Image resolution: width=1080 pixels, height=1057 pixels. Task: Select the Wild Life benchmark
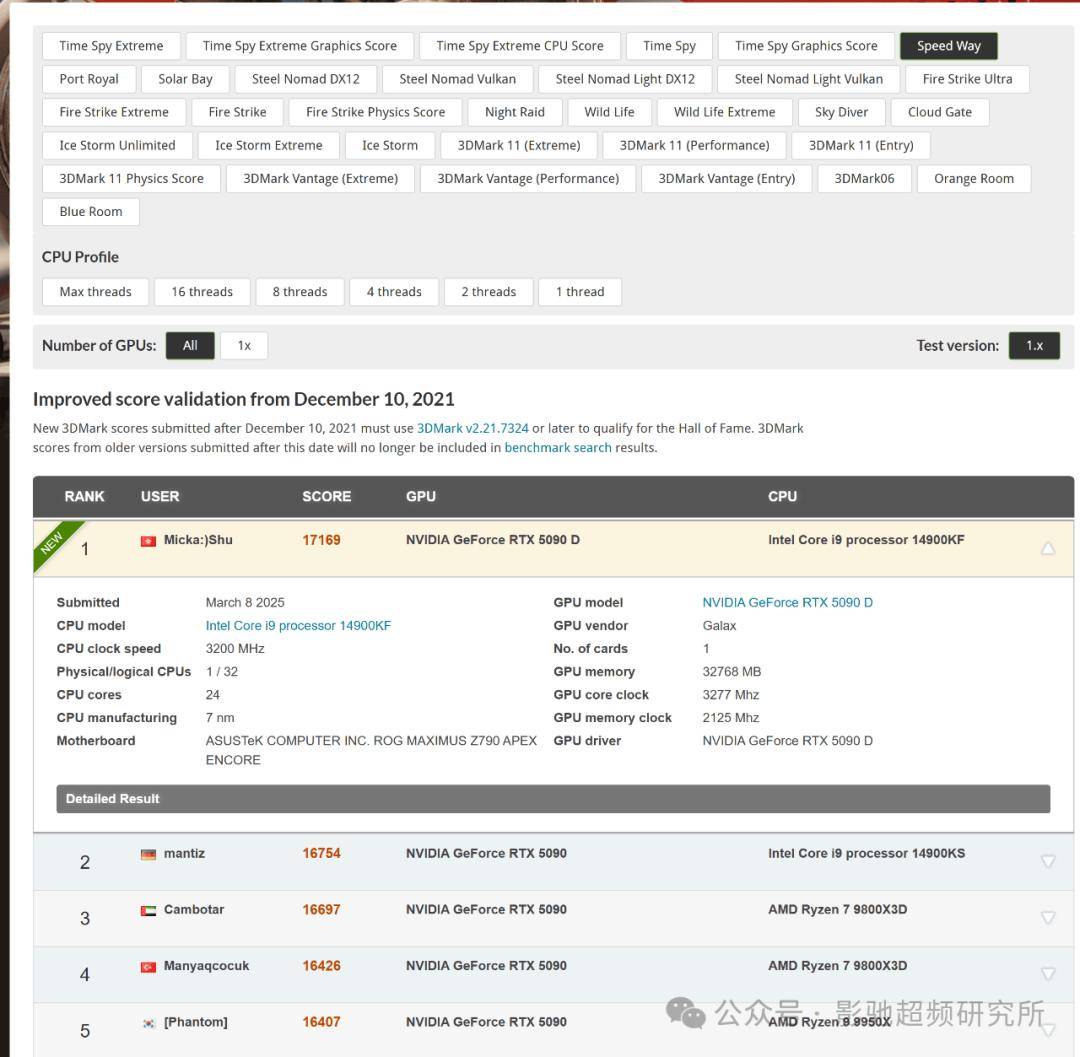pyautogui.click(x=610, y=112)
